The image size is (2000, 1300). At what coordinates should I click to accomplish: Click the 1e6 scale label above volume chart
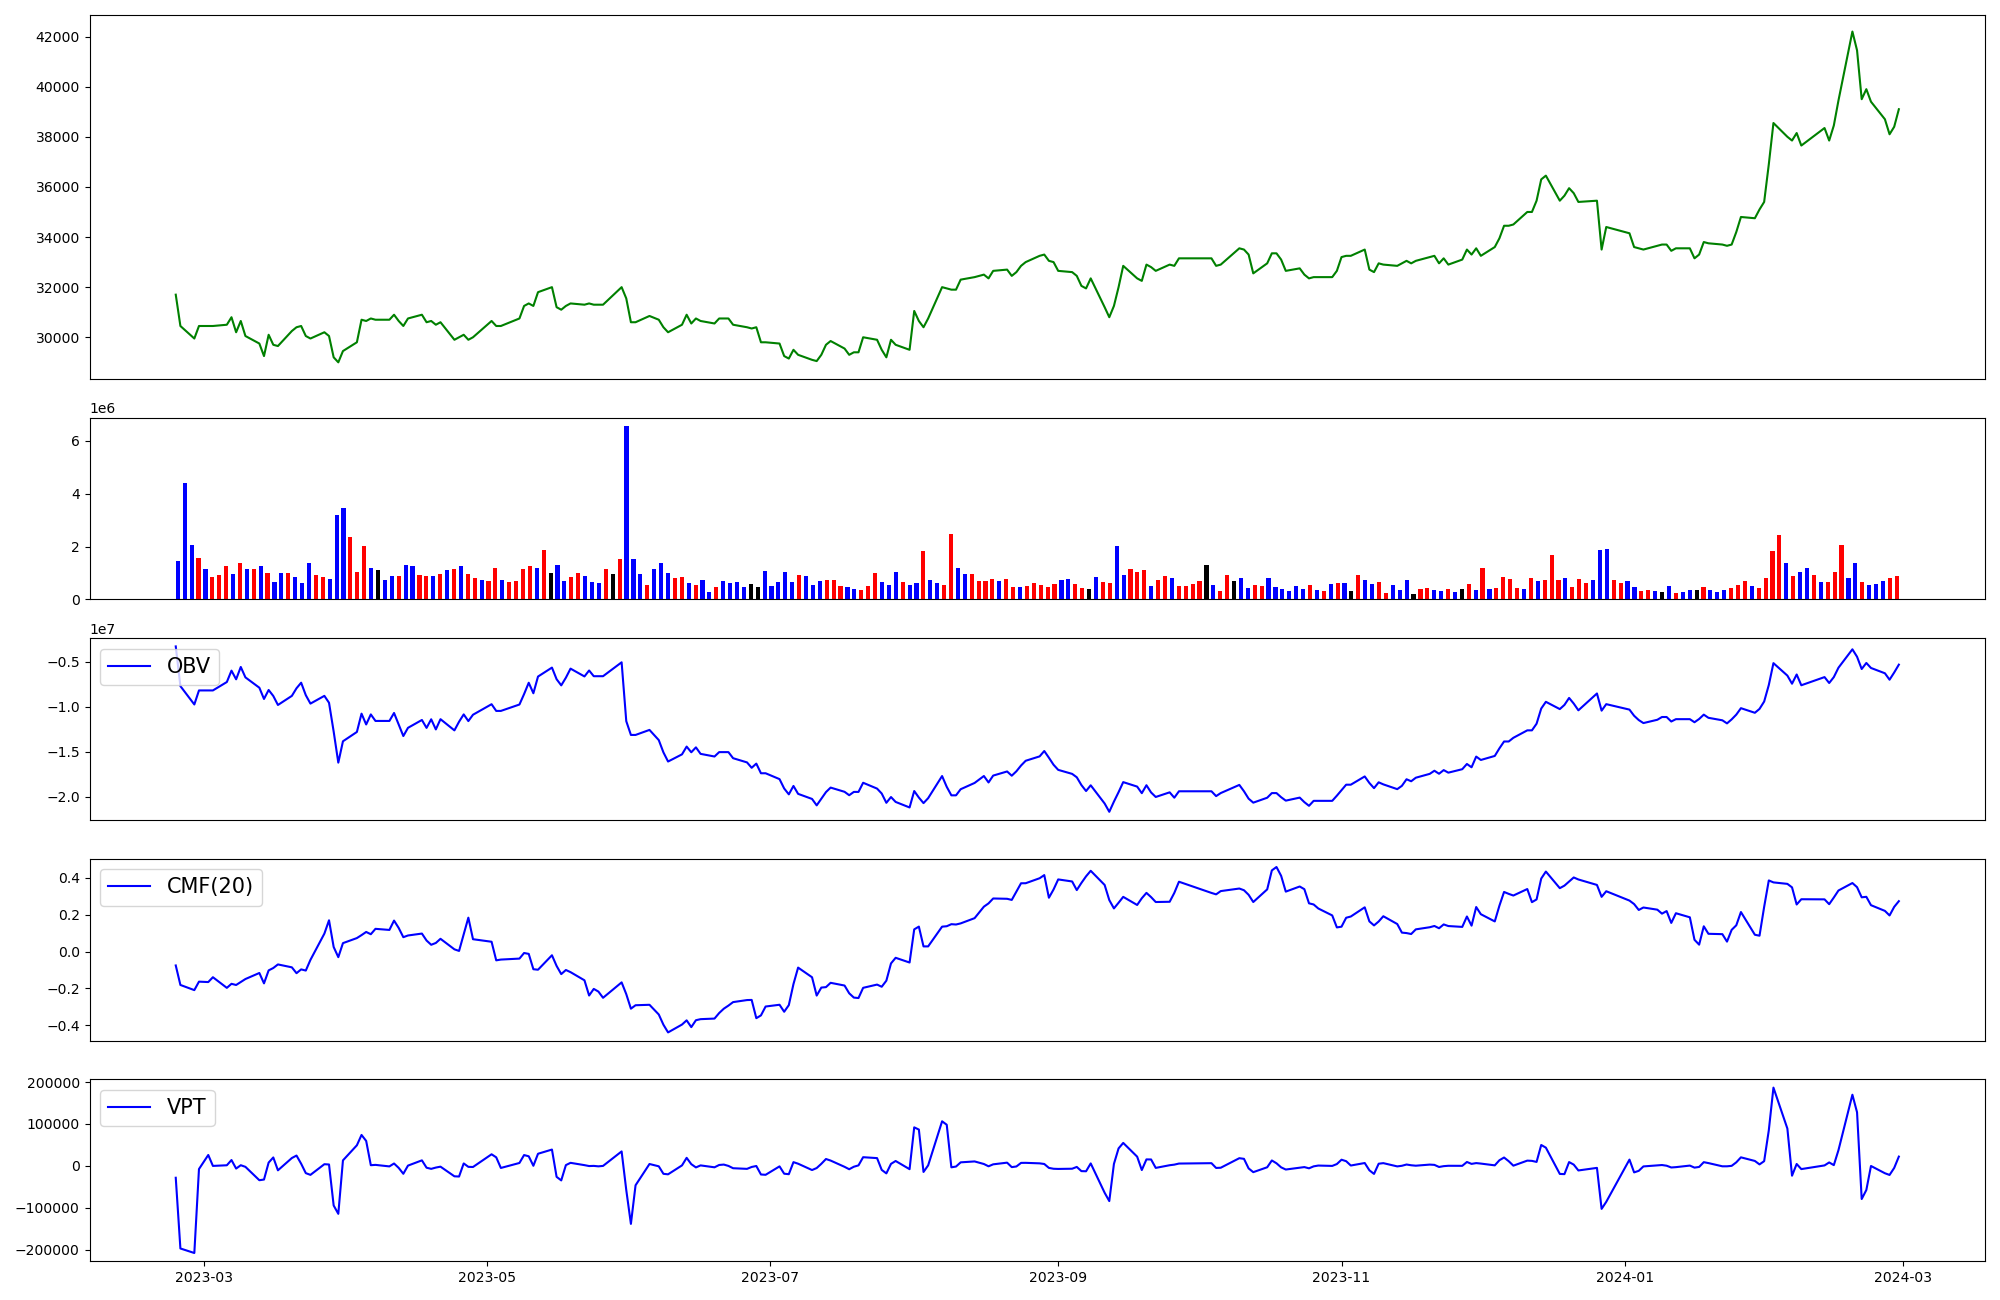click(103, 408)
